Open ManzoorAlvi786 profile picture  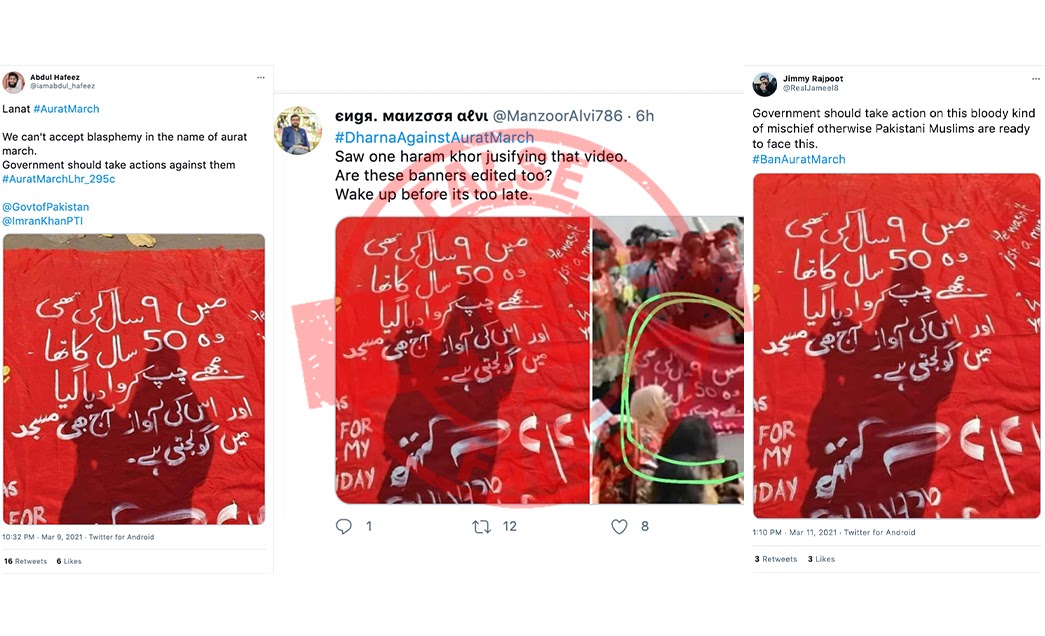297,129
